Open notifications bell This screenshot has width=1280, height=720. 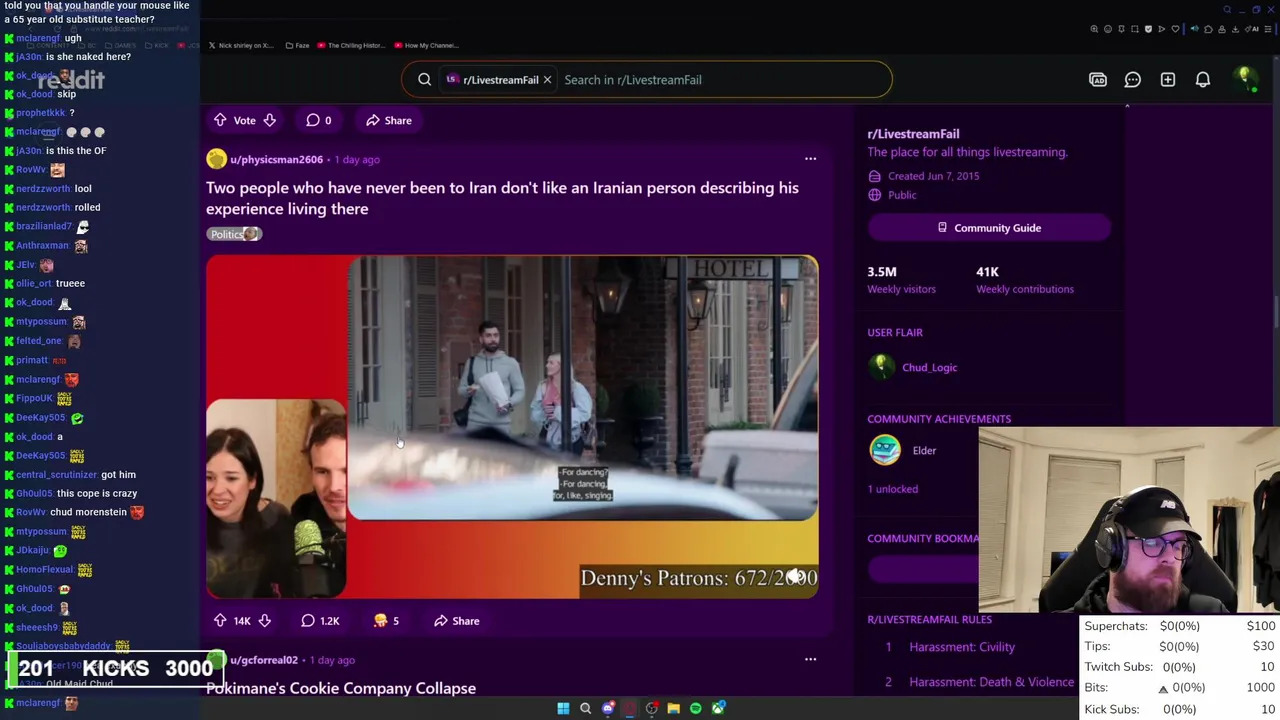coord(1203,80)
